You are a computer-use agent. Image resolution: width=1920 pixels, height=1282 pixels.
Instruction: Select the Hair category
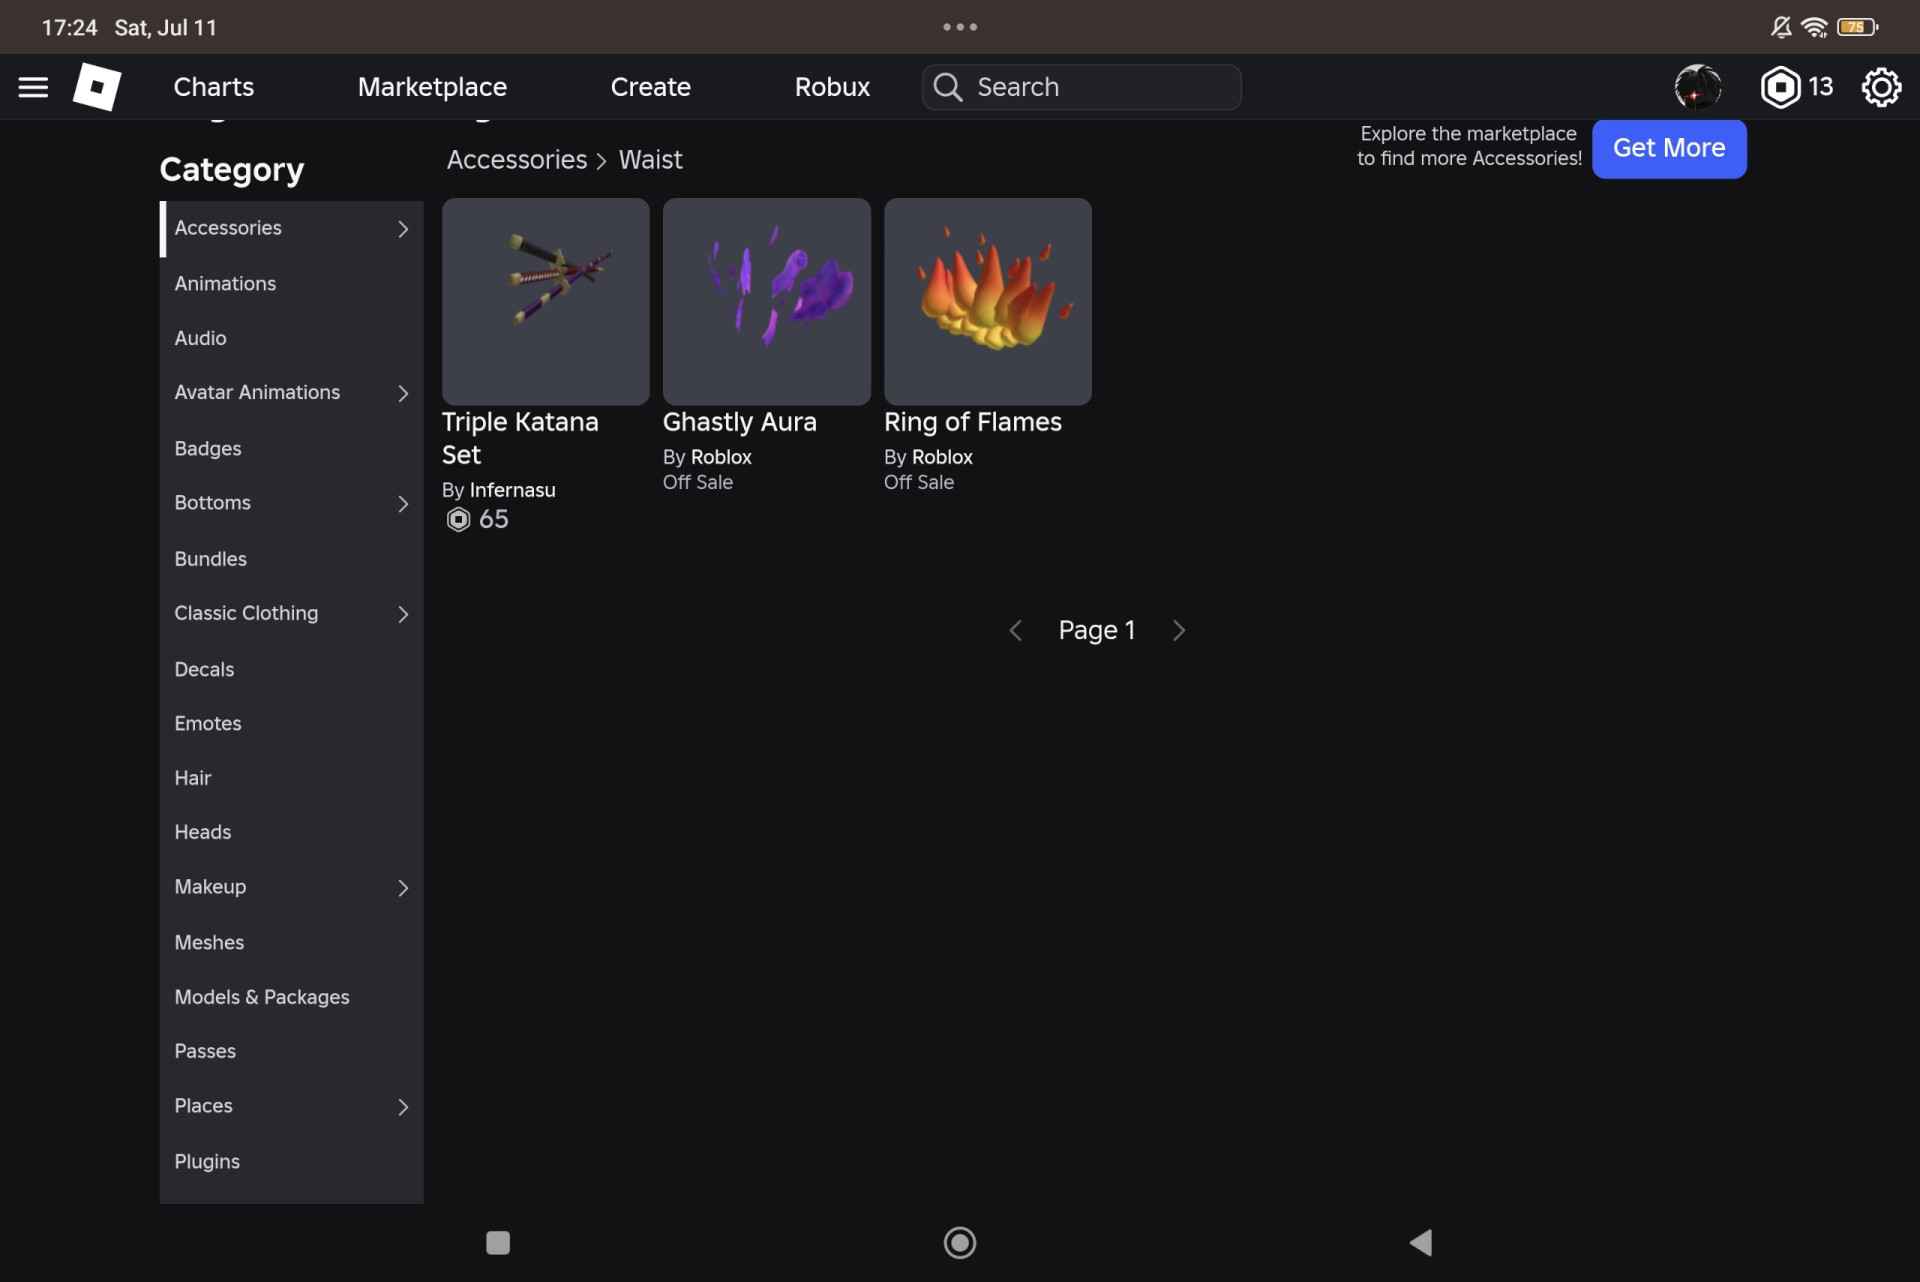(291, 778)
